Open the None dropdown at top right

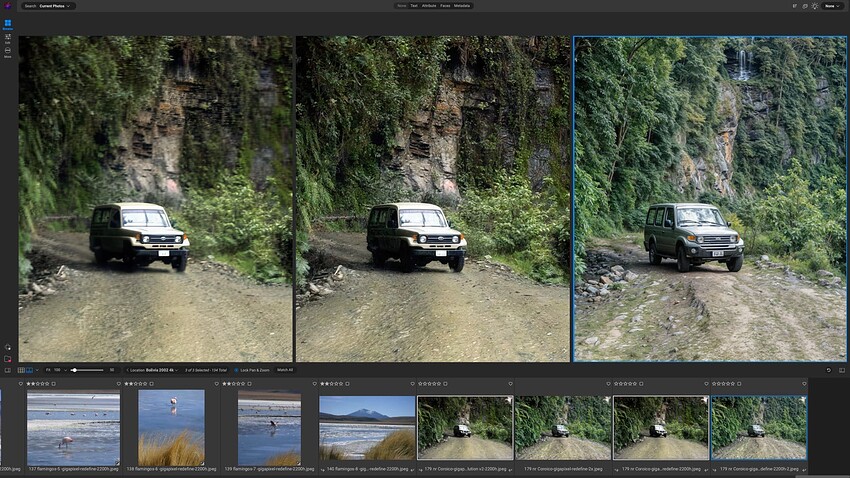click(832, 6)
